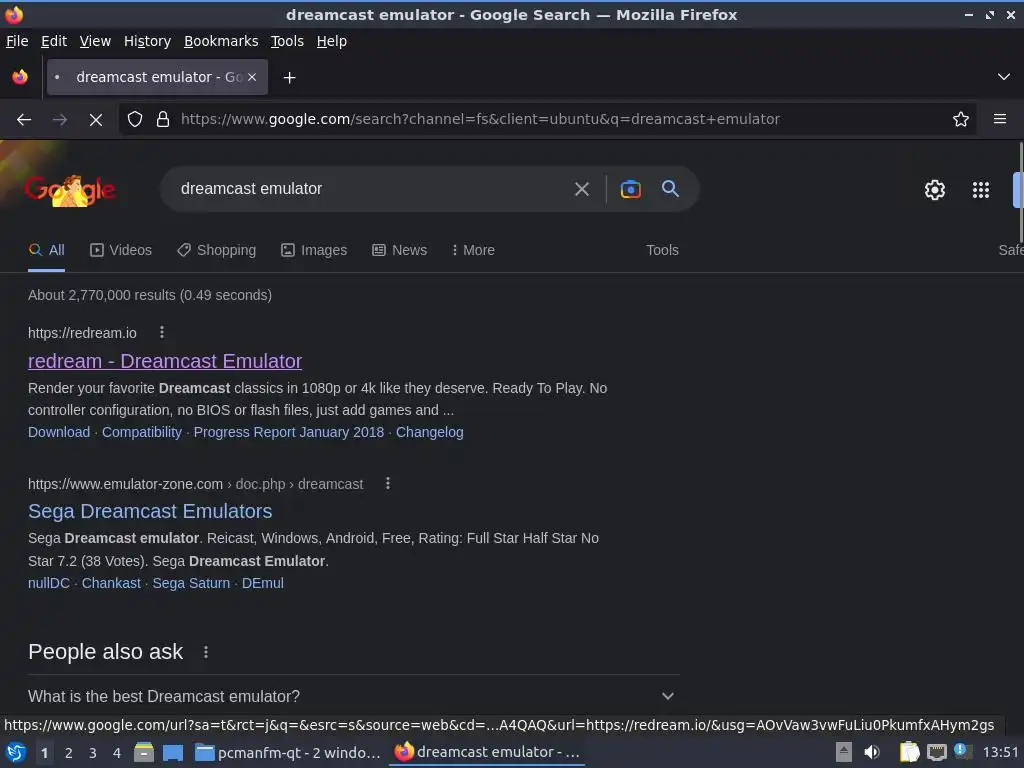Open the redream Download sitelink
Viewport: 1024px width, 768px height.
59,432
